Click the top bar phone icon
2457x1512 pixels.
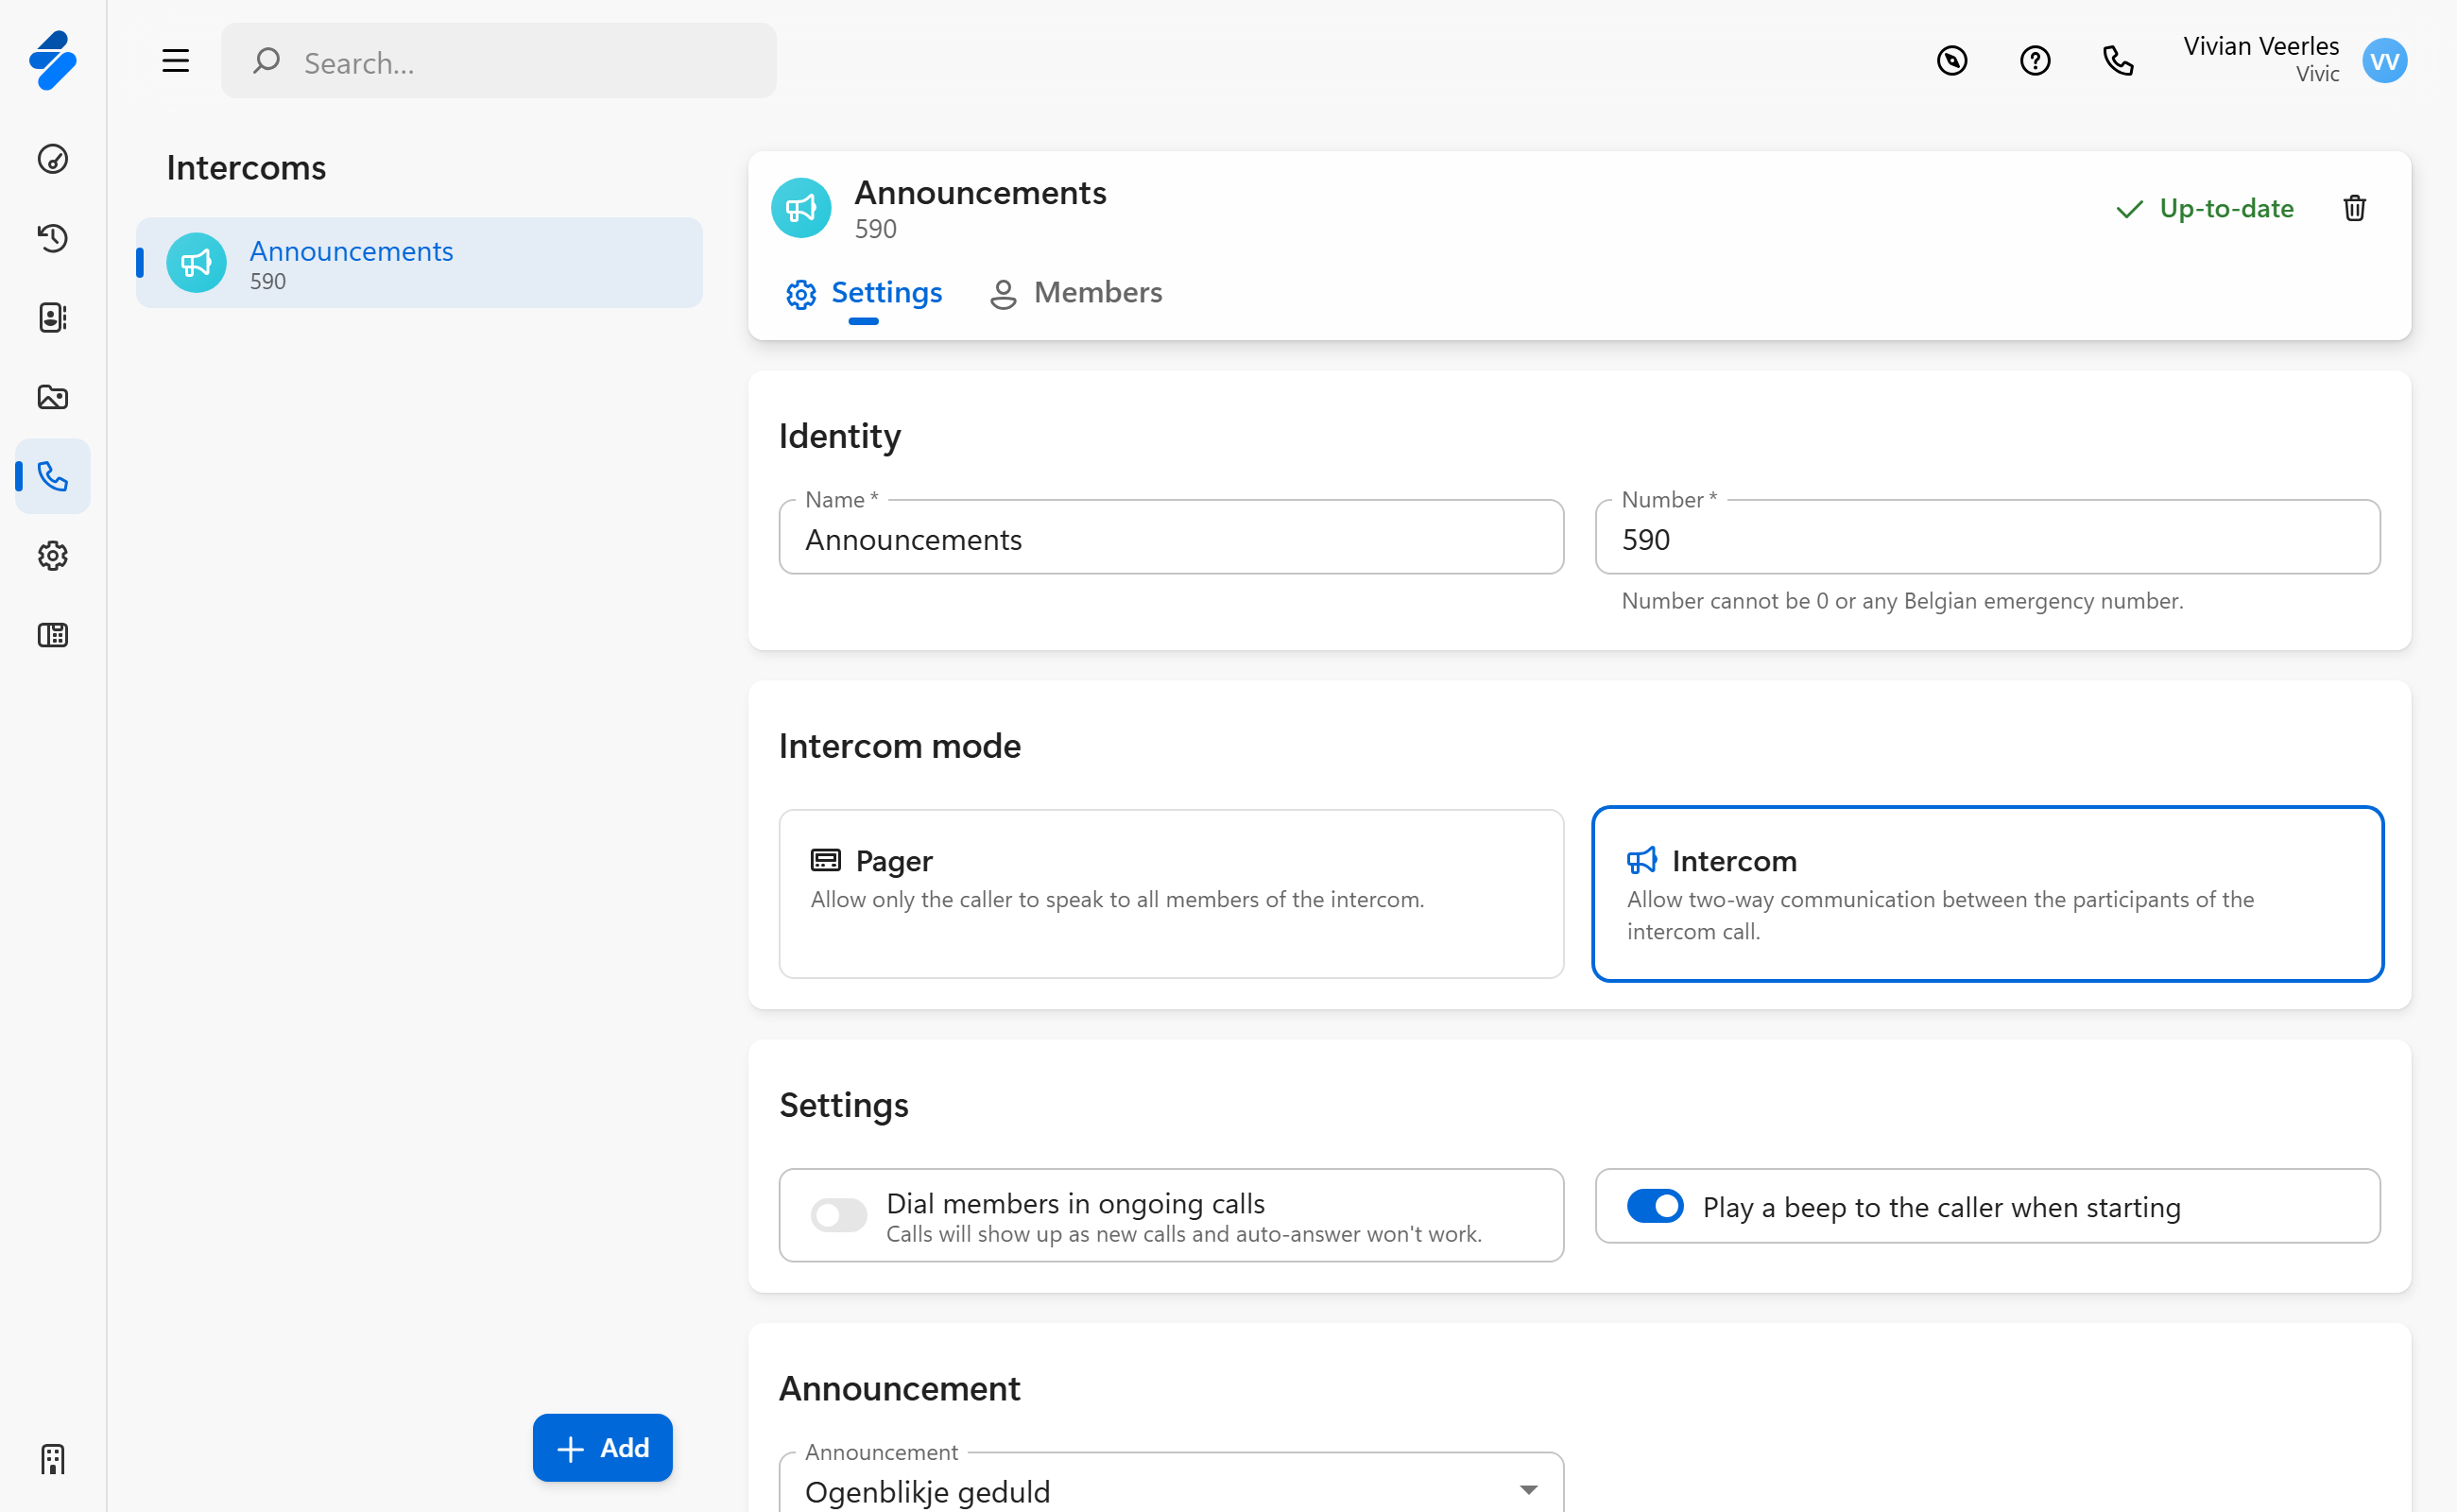(2117, 62)
